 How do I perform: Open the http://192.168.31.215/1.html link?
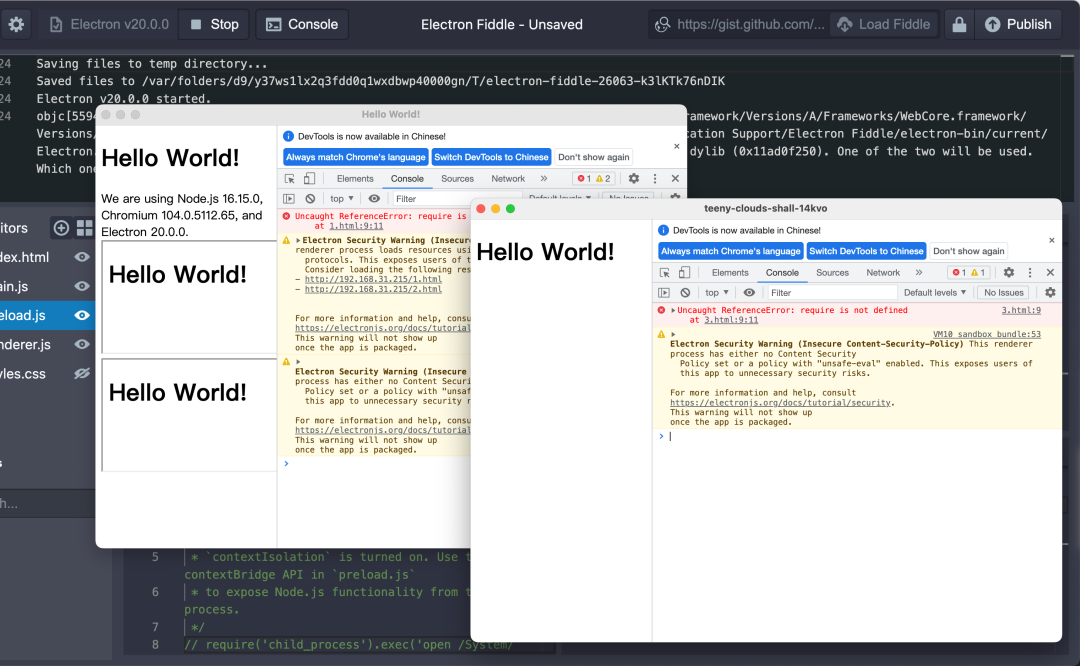pos(373,279)
